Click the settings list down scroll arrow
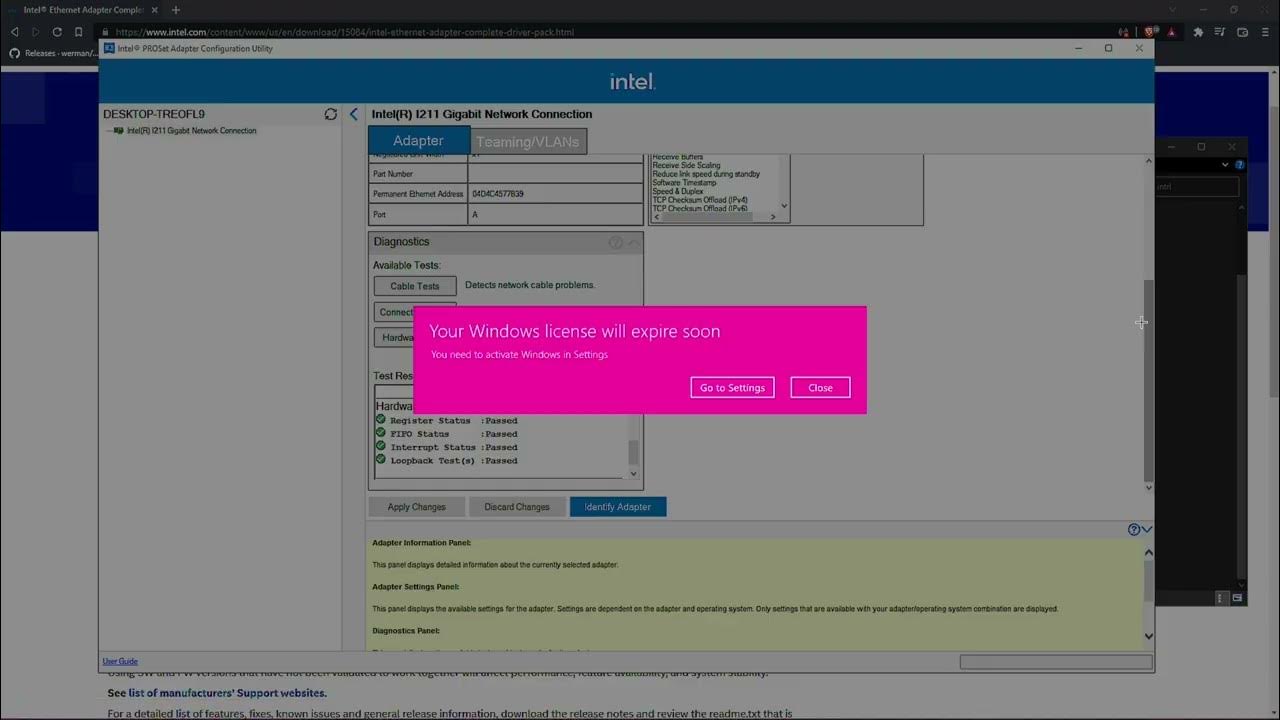This screenshot has width=1280, height=720. click(x=784, y=206)
